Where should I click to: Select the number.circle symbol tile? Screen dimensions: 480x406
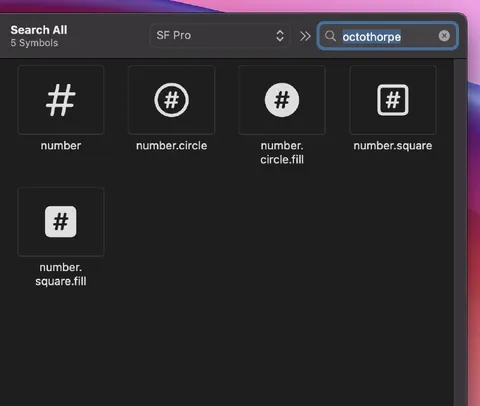coord(171,100)
